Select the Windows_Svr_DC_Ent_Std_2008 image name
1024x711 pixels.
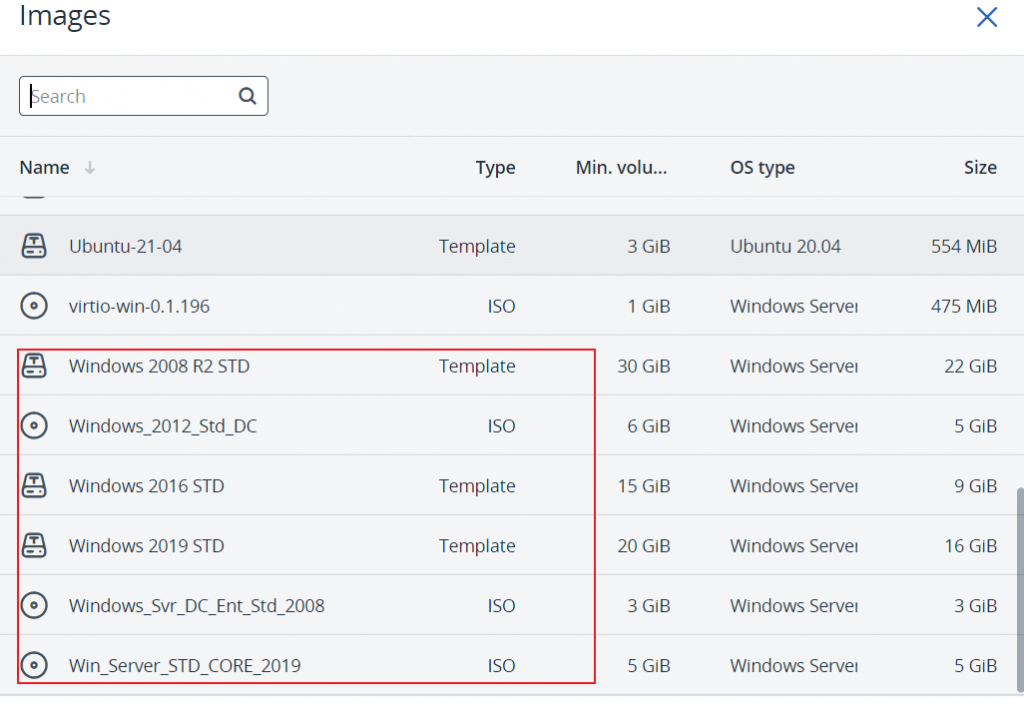[197, 606]
